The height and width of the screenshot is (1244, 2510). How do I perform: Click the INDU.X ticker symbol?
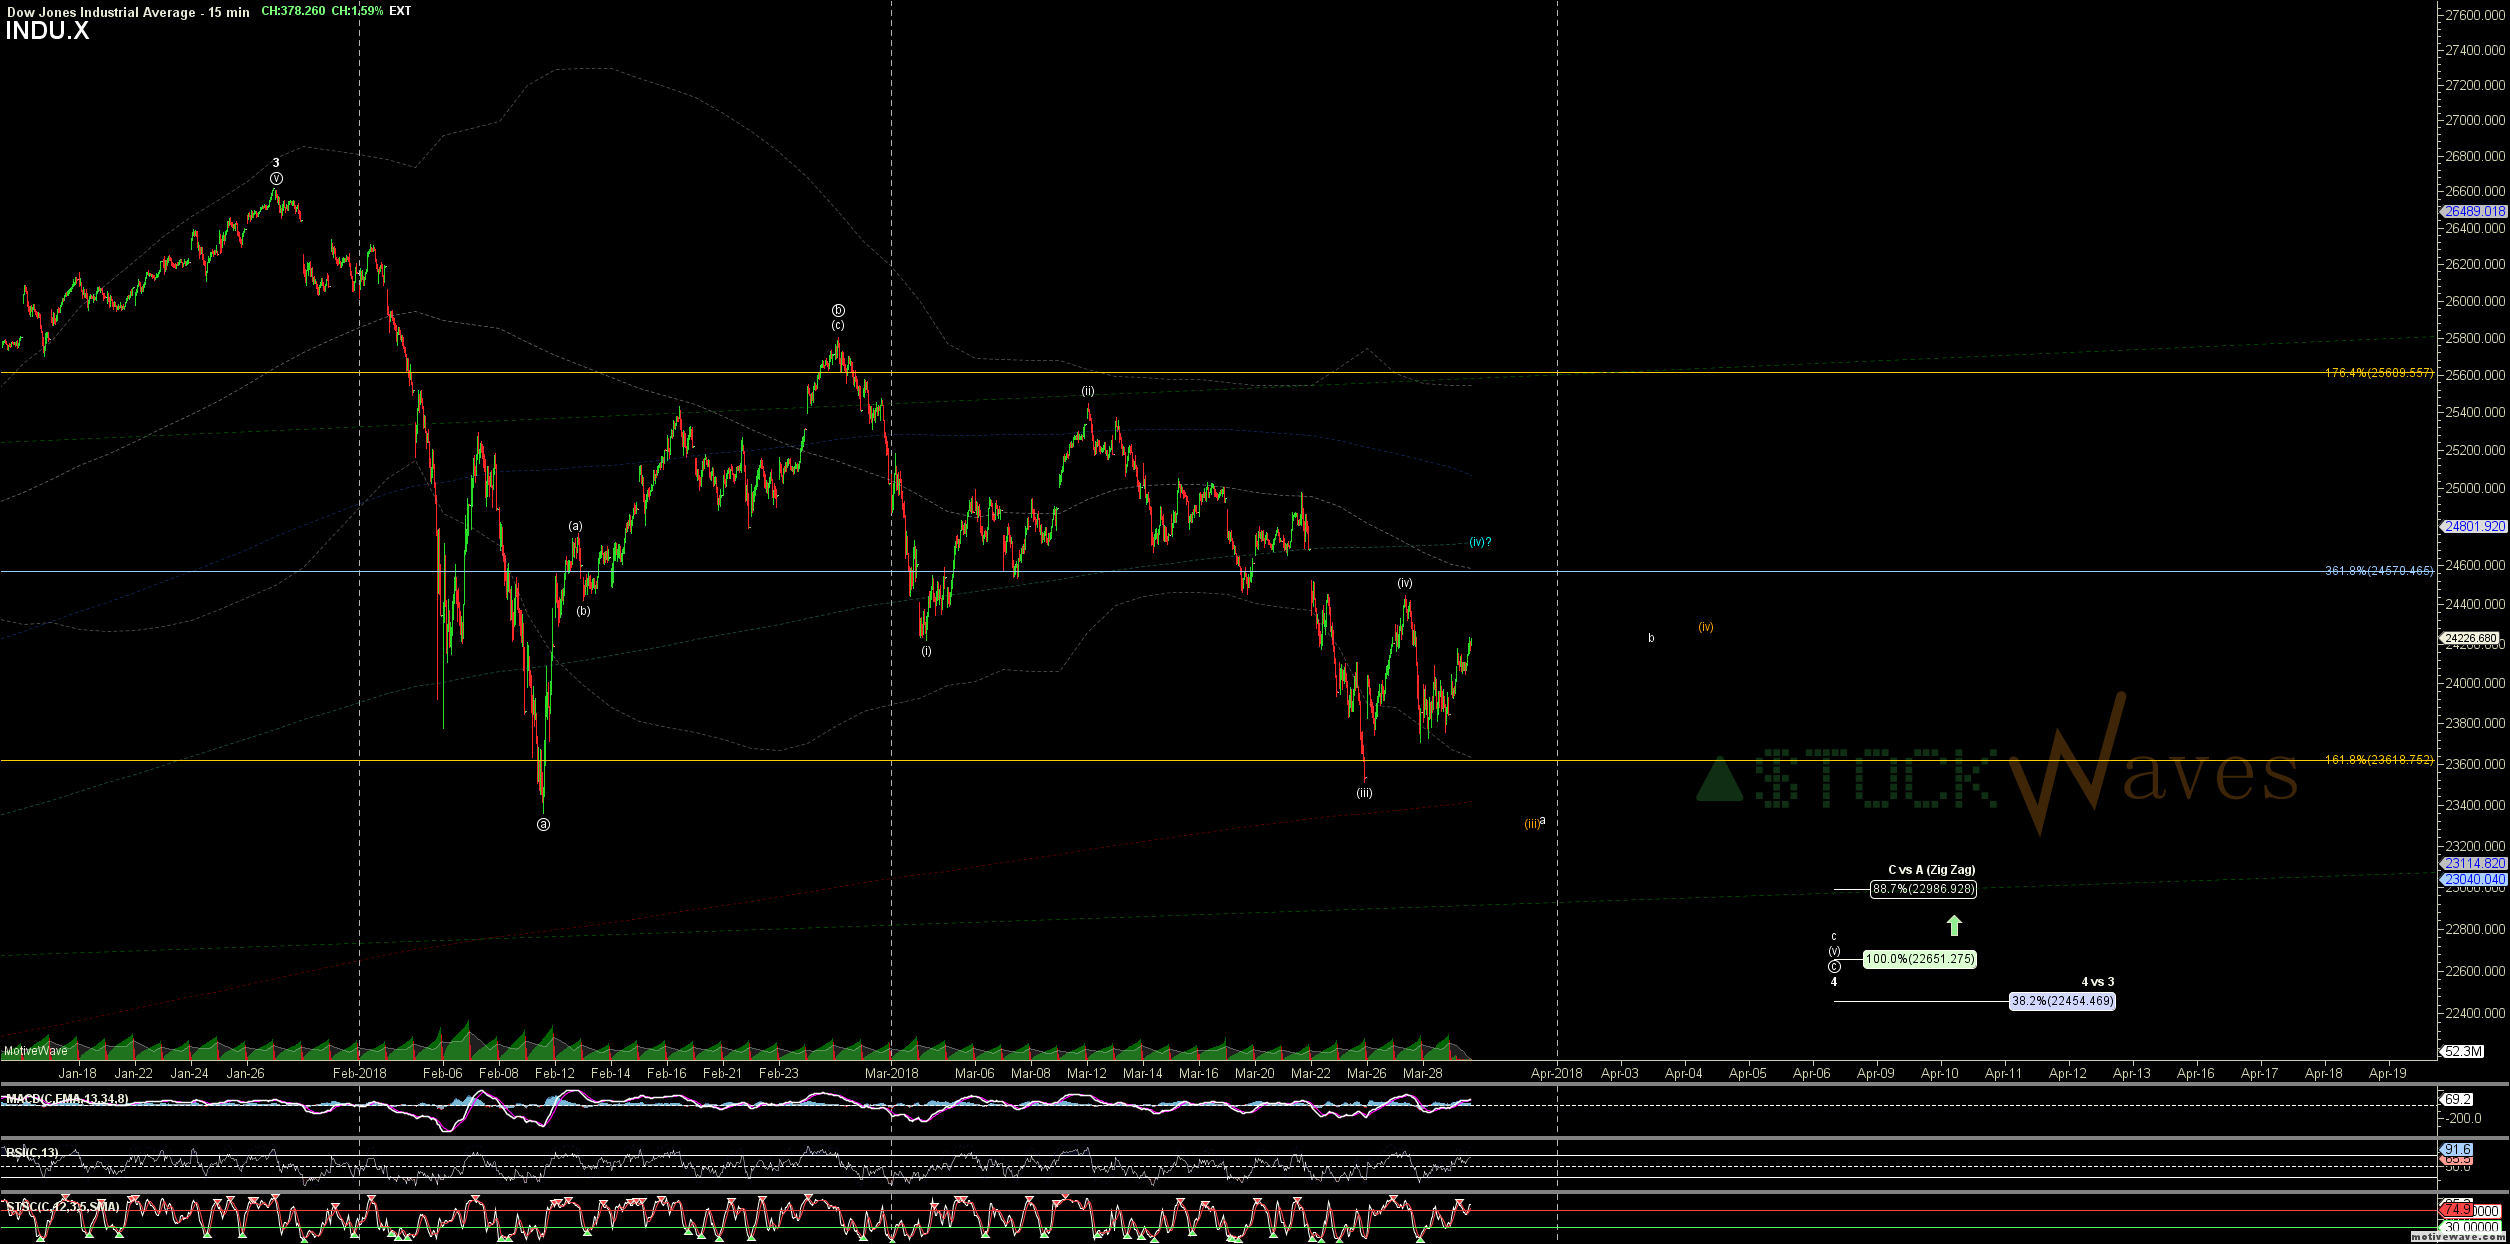pyautogui.click(x=47, y=31)
